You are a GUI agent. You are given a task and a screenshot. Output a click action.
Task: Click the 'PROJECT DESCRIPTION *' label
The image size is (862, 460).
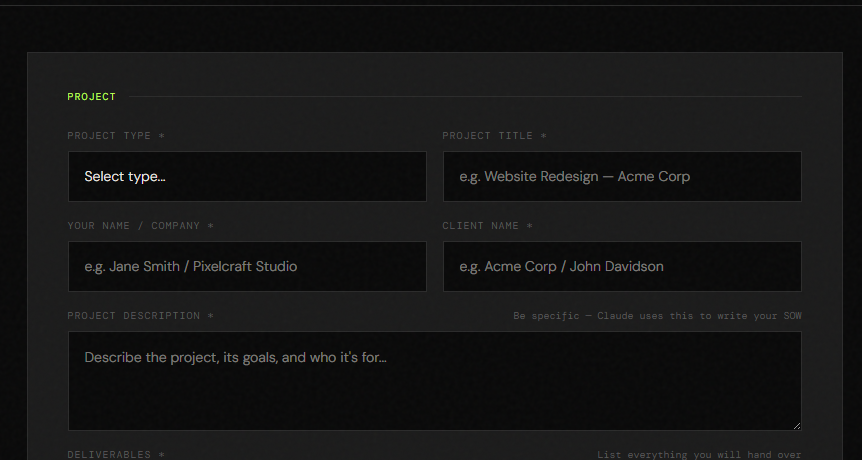pos(140,315)
